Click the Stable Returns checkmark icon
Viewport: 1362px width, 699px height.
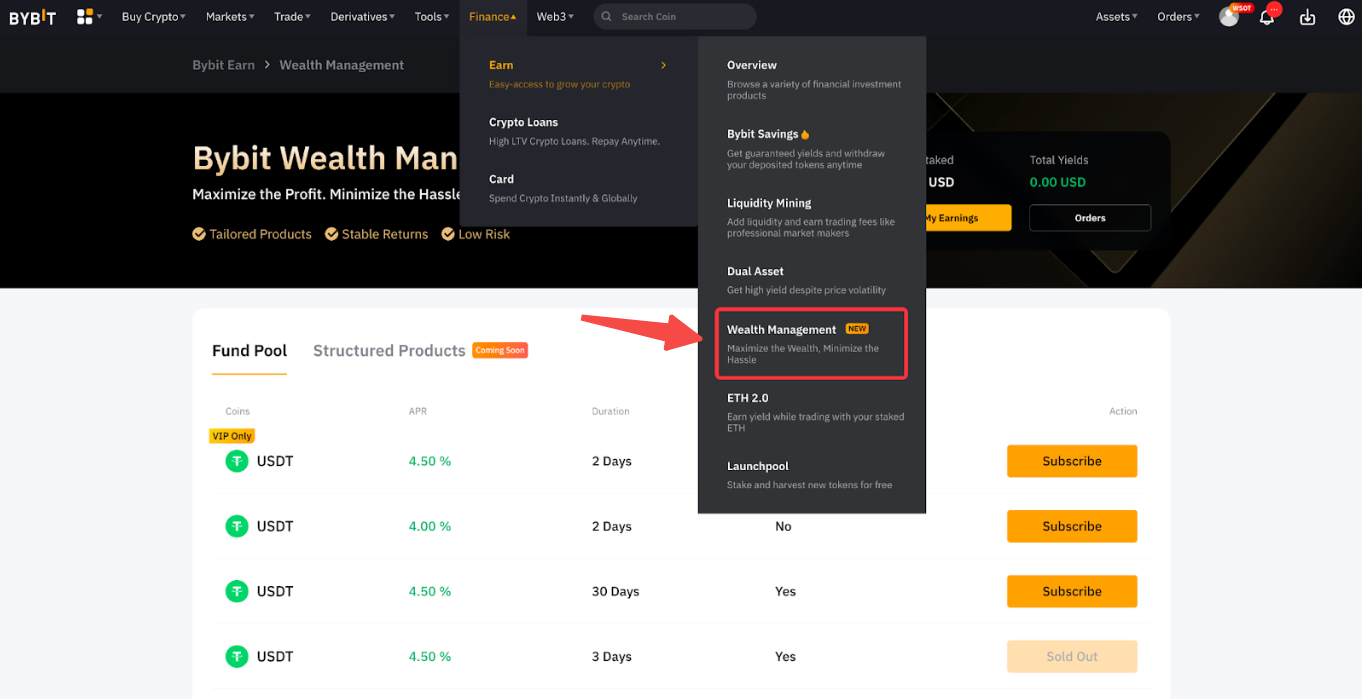click(x=331, y=234)
